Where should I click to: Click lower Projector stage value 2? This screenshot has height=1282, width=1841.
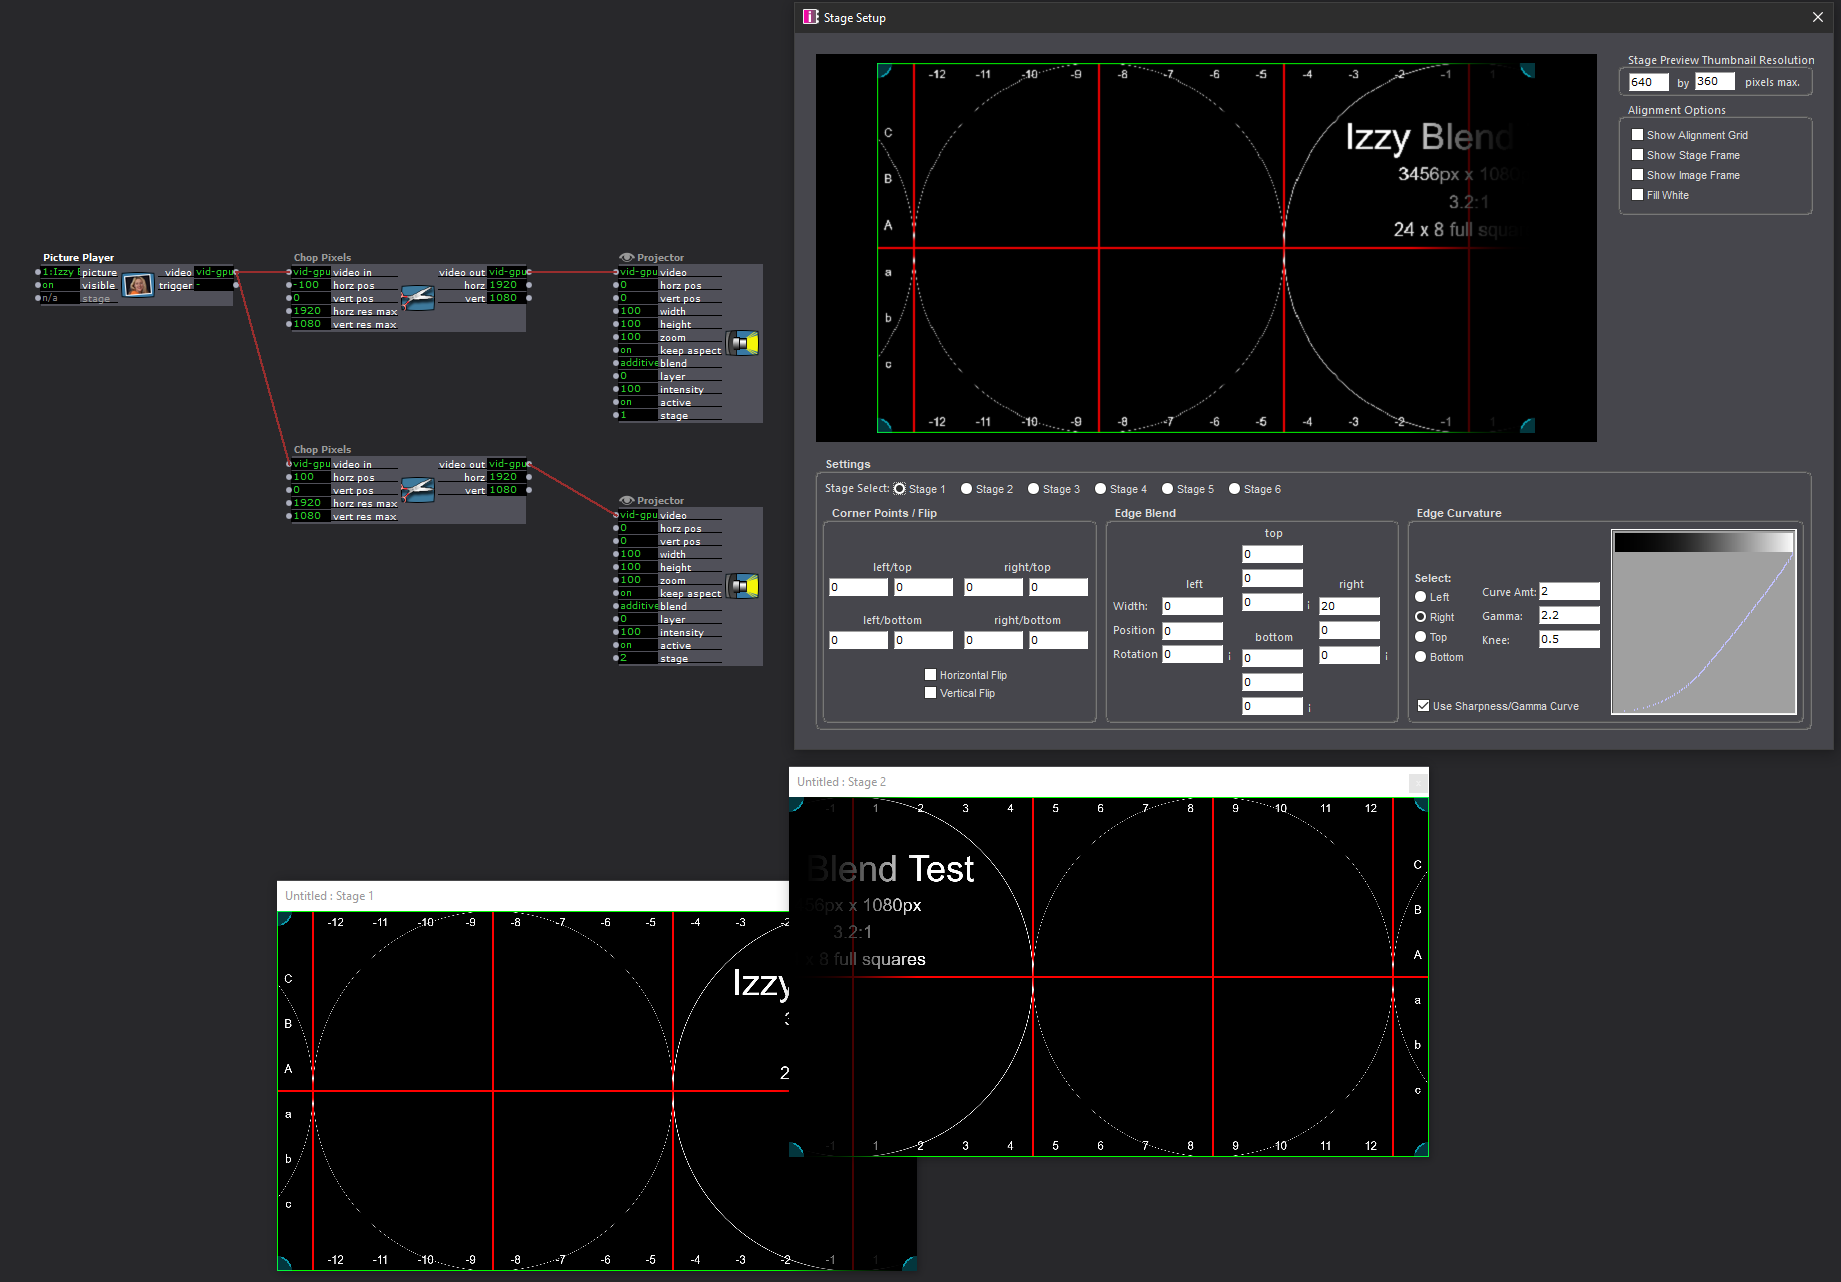638,658
